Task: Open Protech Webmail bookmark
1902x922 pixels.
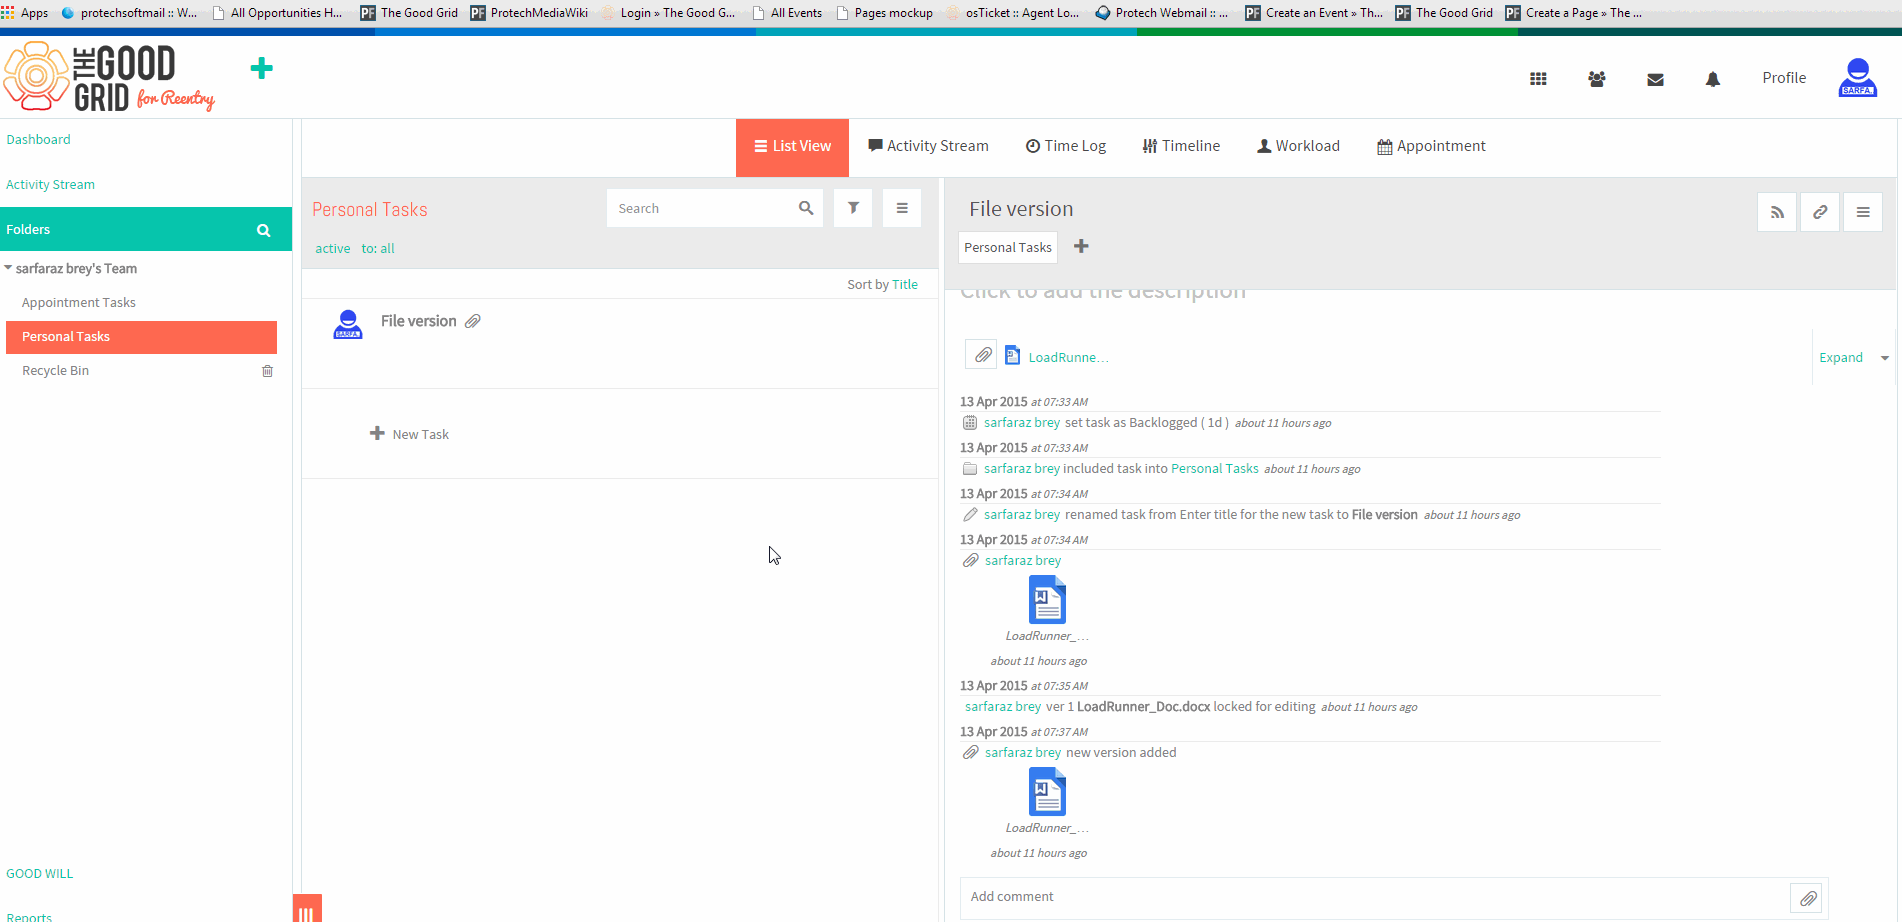Action: (1162, 13)
